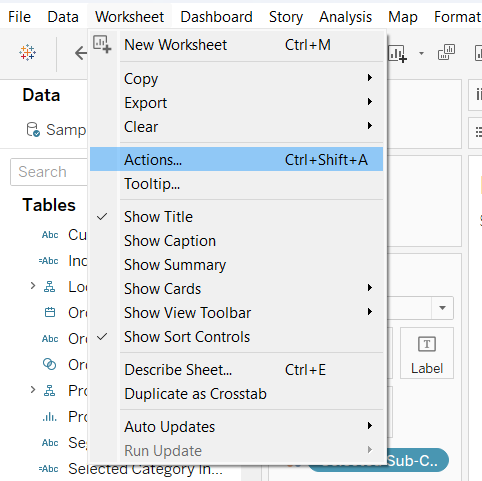Expand the Product hierarchy chevron
The height and width of the screenshot is (481, 482).
[33, 389]
